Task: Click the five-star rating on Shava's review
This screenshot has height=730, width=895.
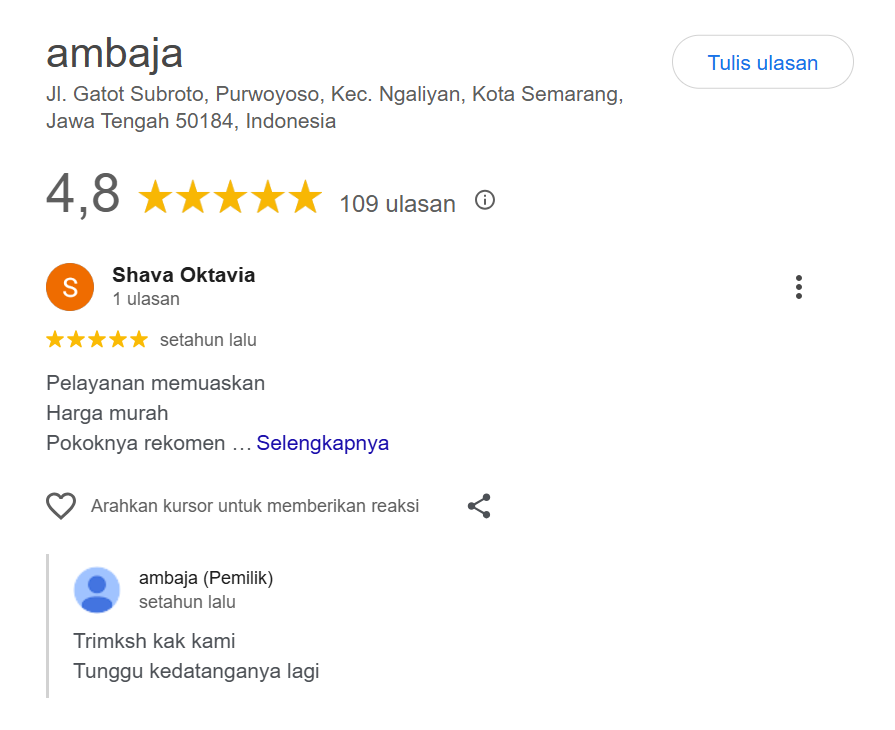Action: [x=97, y=340]
